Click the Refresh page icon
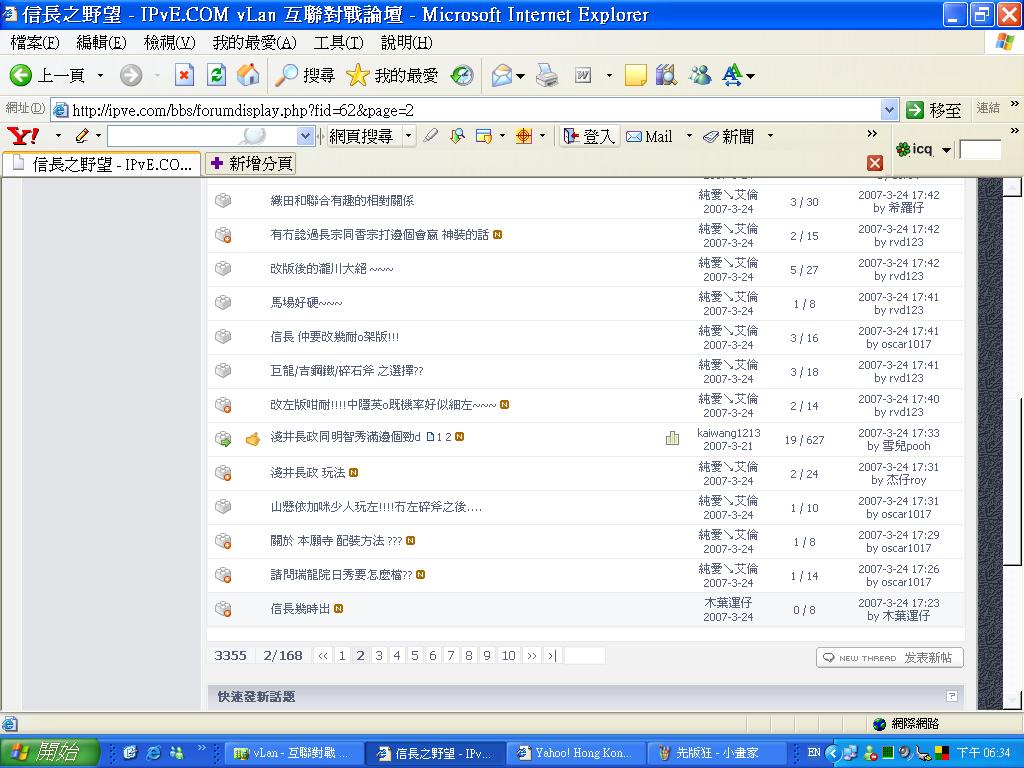Viewport: 1024px width, 768px height. pyautogui.click(x=216, y=75)
